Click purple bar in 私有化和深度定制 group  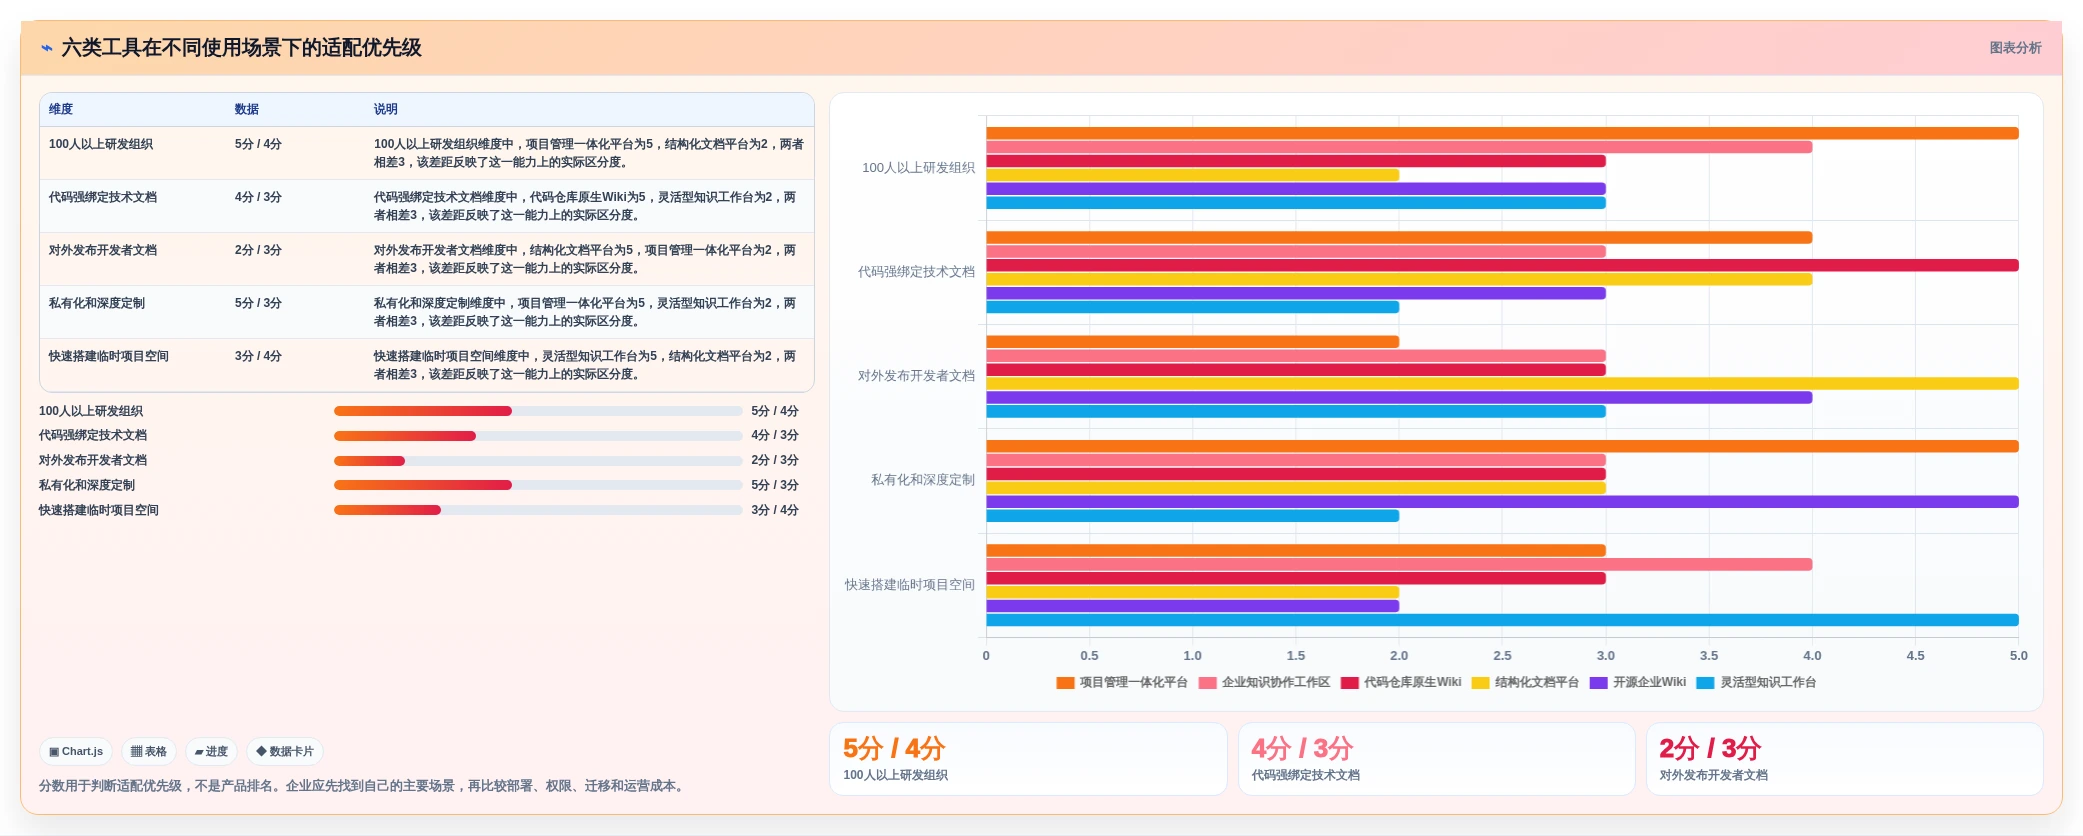coord(1502,502)
